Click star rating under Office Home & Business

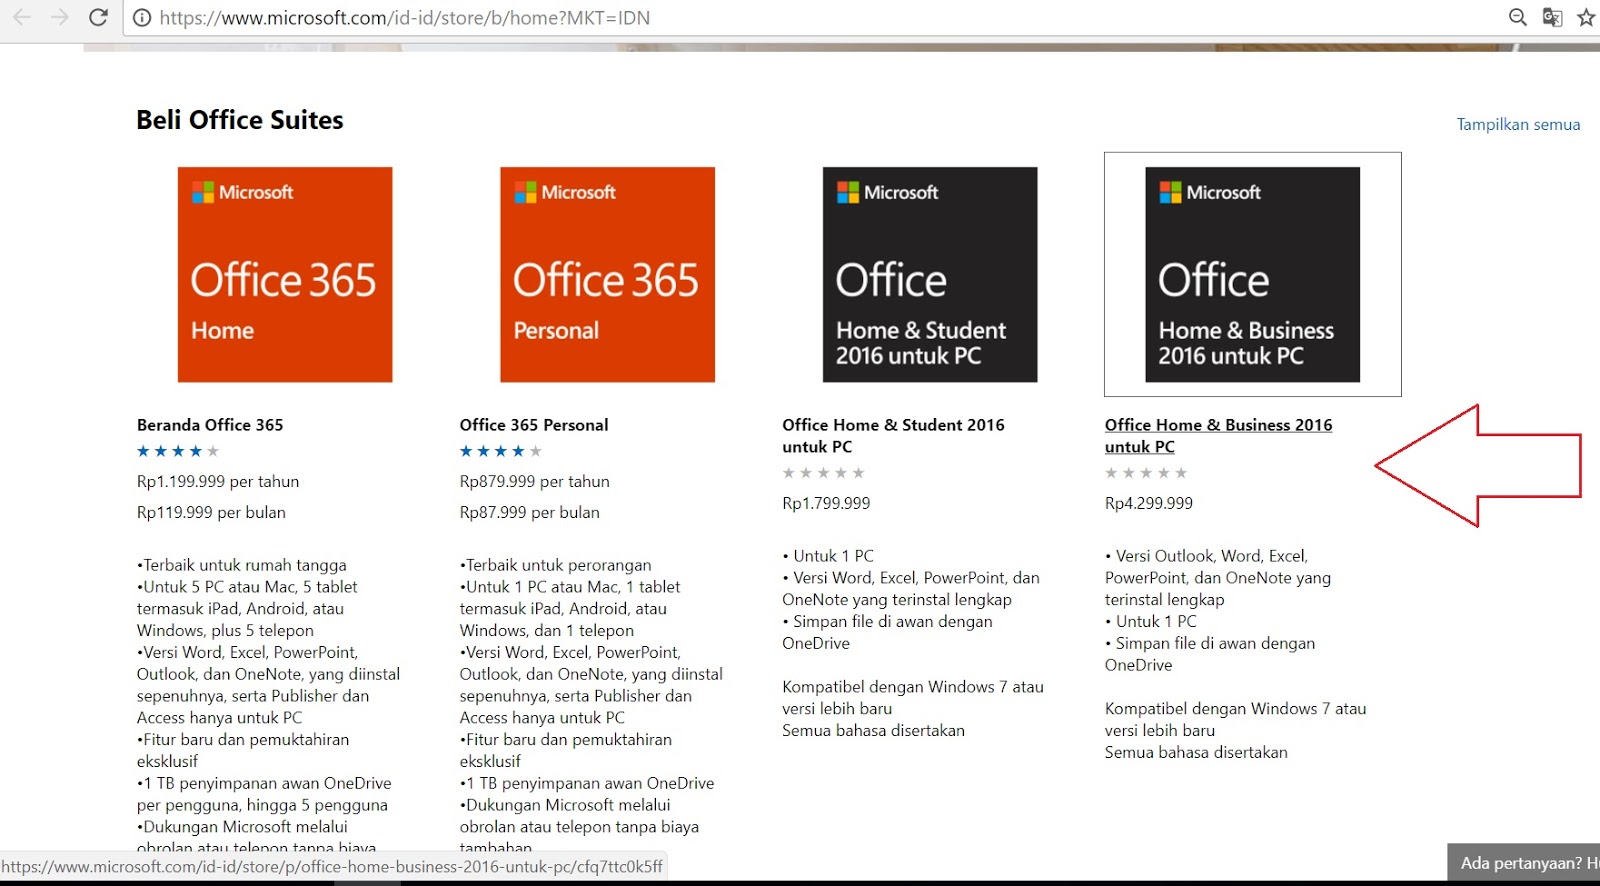[x=1146, y=473]
